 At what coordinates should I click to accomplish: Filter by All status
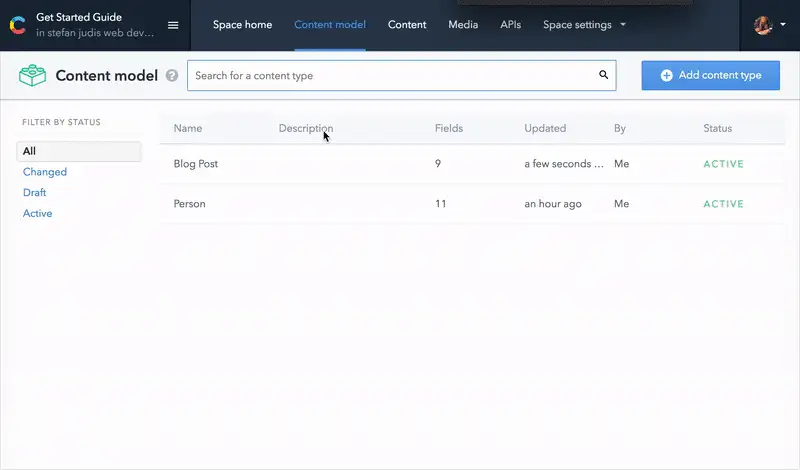[79, 152]
